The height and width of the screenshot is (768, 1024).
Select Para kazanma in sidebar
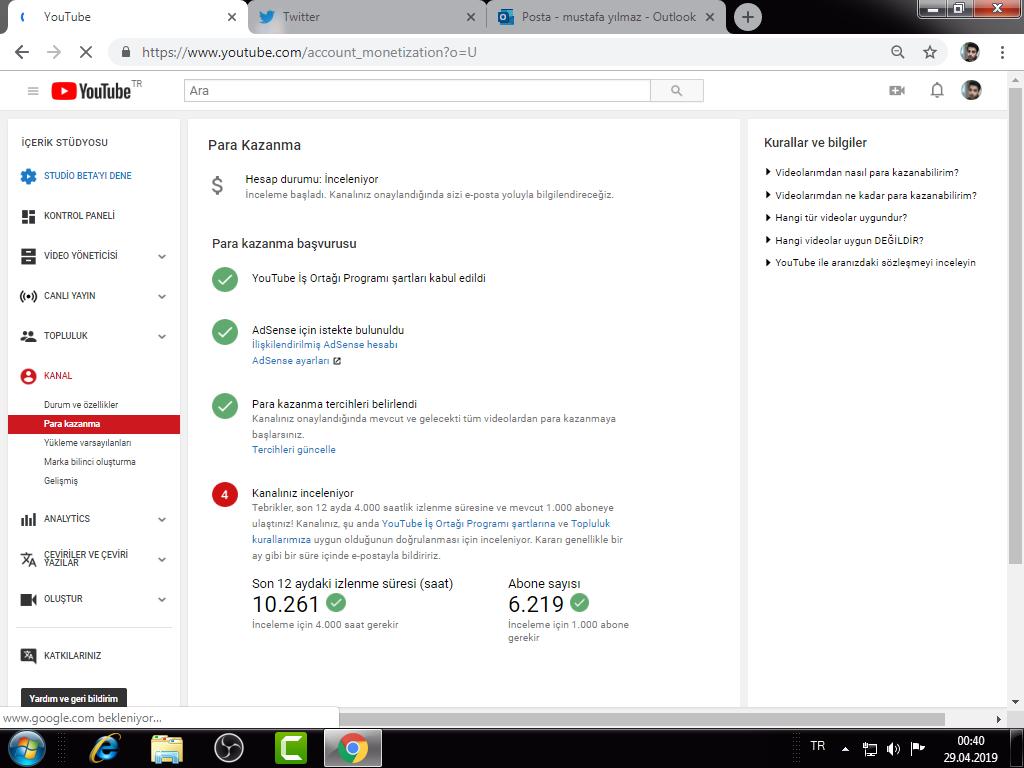pyautogui.click(x=93, y=424)
